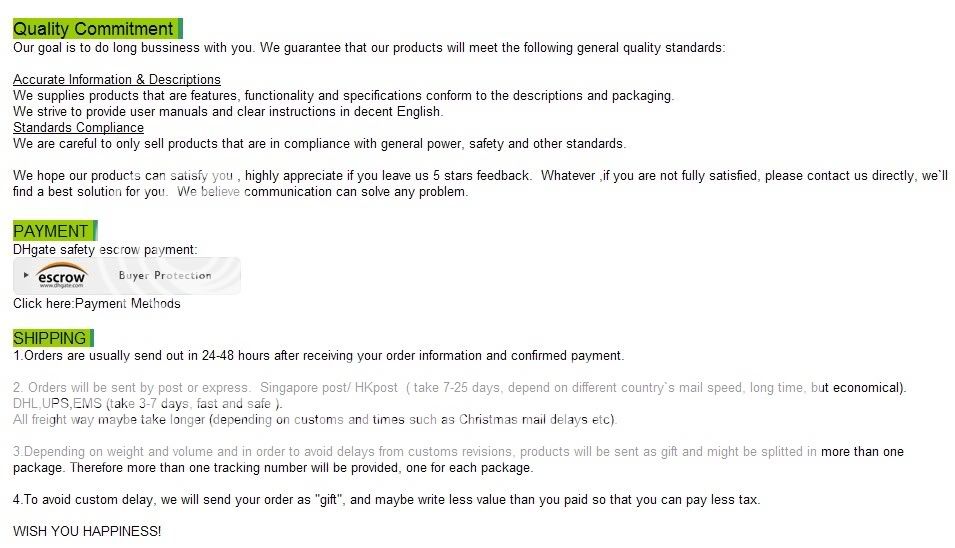Click the shipping point 1 about 24-48 hours
Screen dimensions: 955x548
coord(319,356)
